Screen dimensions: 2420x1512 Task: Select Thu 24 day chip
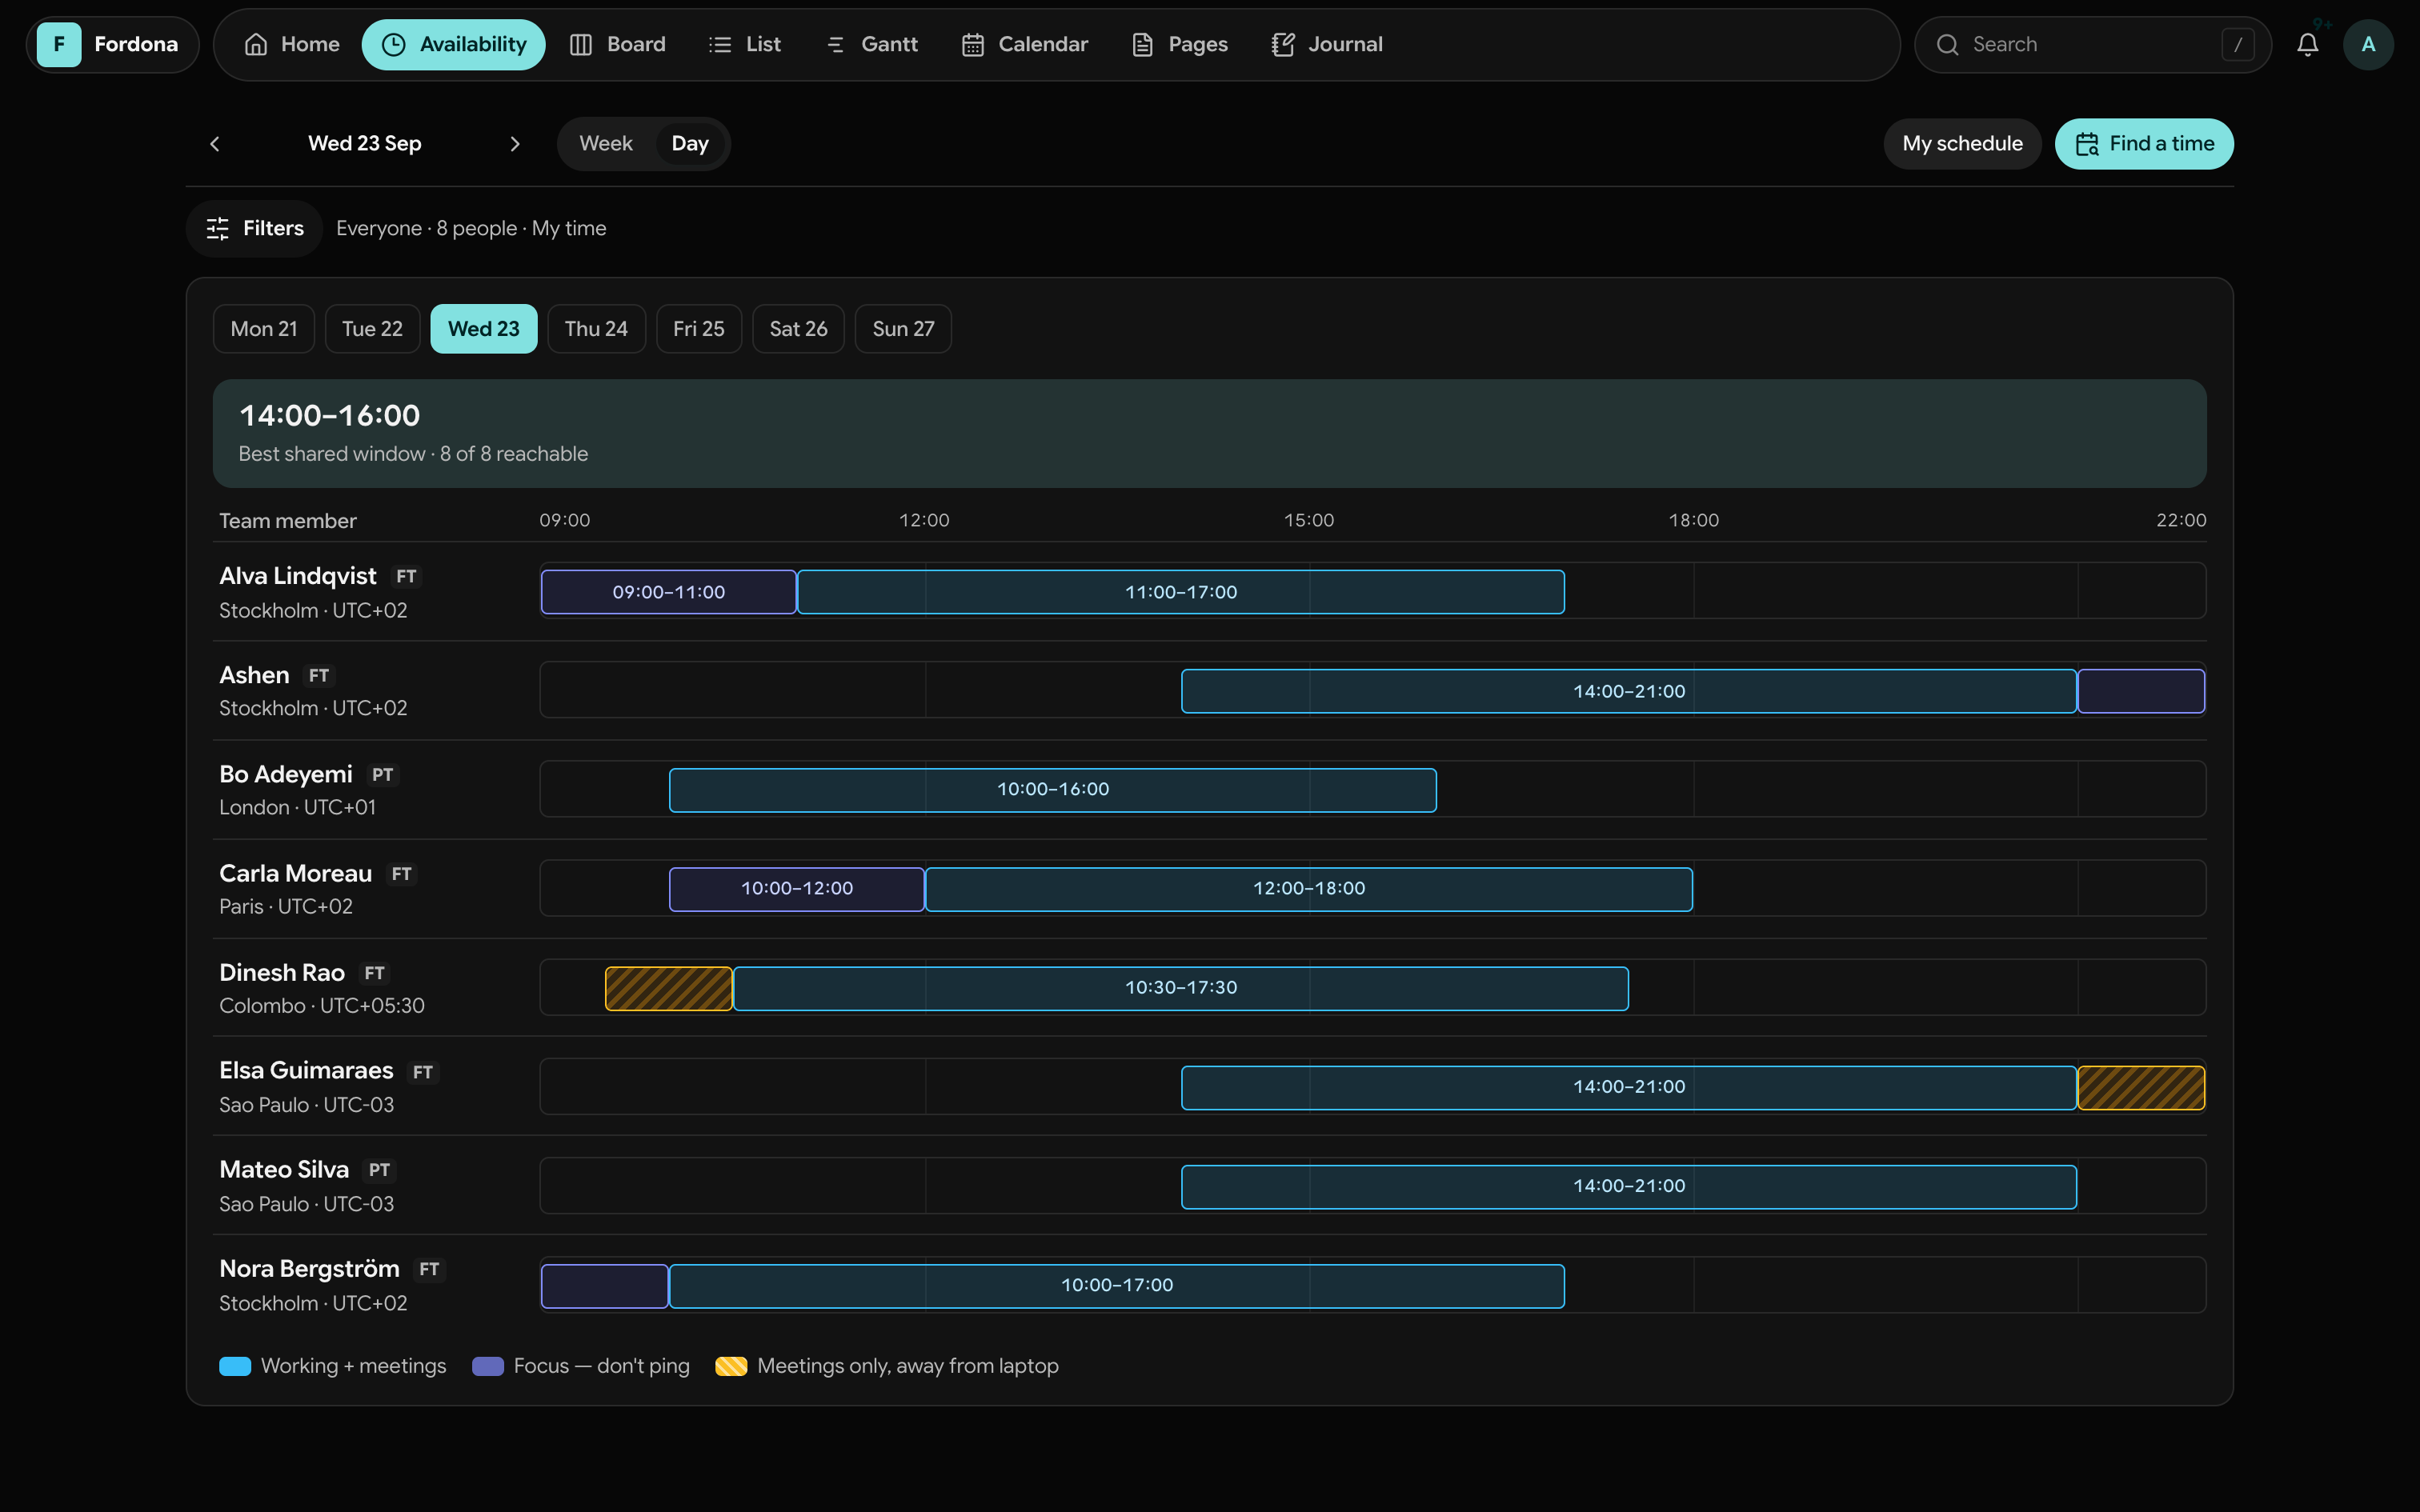596,329
